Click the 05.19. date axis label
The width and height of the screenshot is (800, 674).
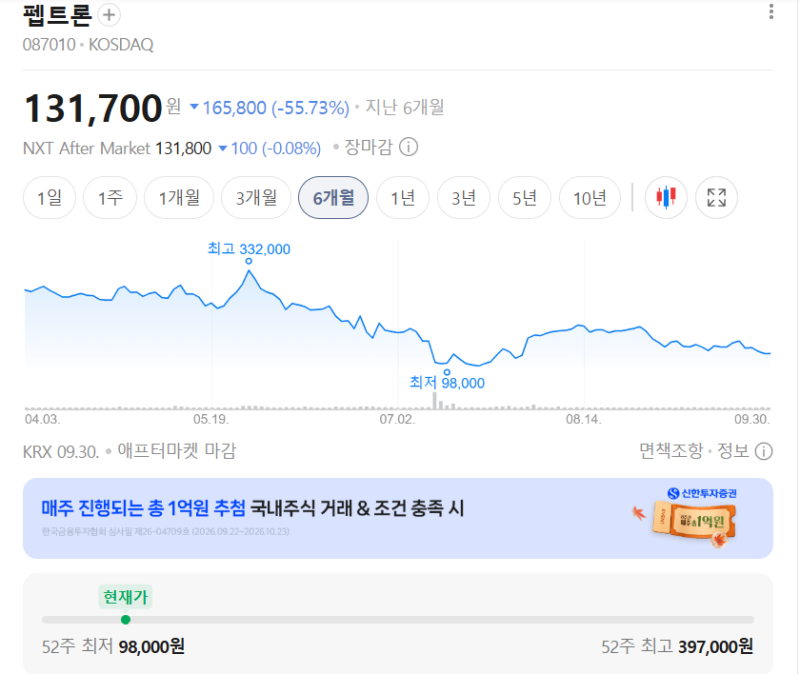pyautogui.click(x=211, y=419)
